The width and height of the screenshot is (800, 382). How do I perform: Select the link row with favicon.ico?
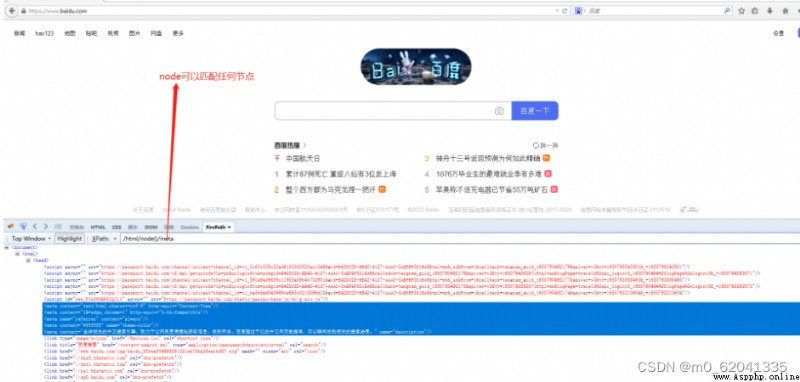[x=131, y=338]
